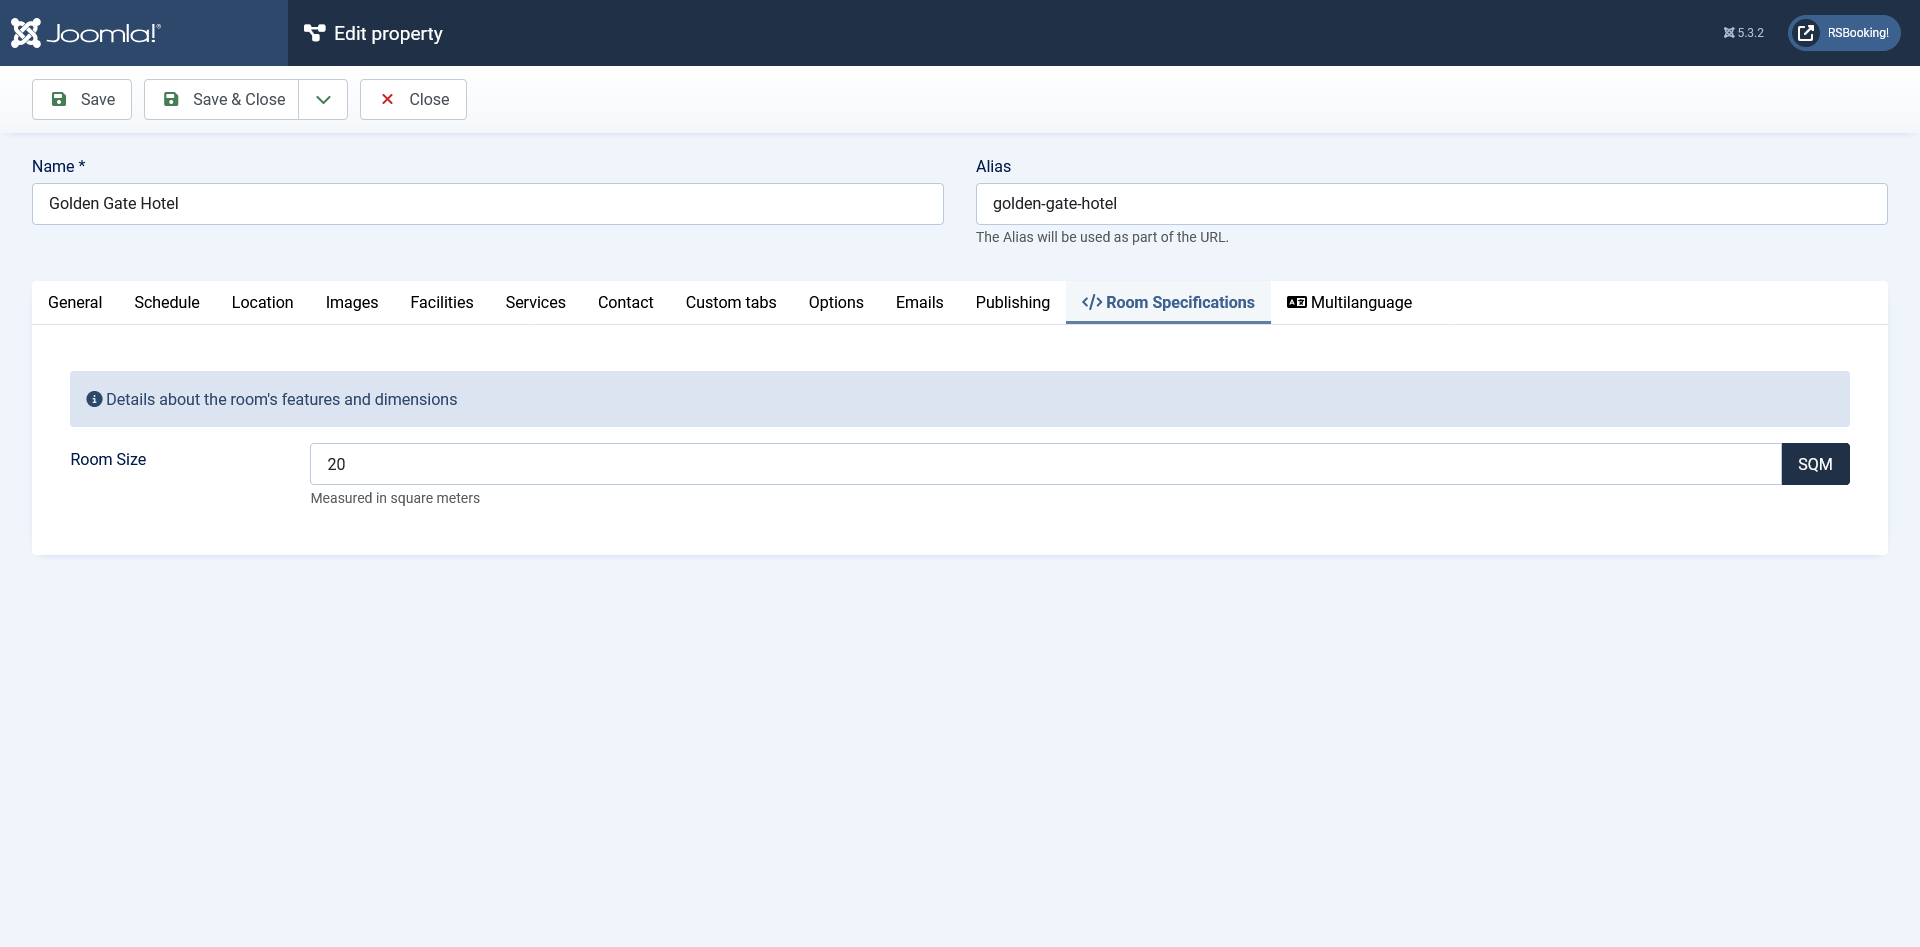Switch to the Publishing tab

point(1013,302)
